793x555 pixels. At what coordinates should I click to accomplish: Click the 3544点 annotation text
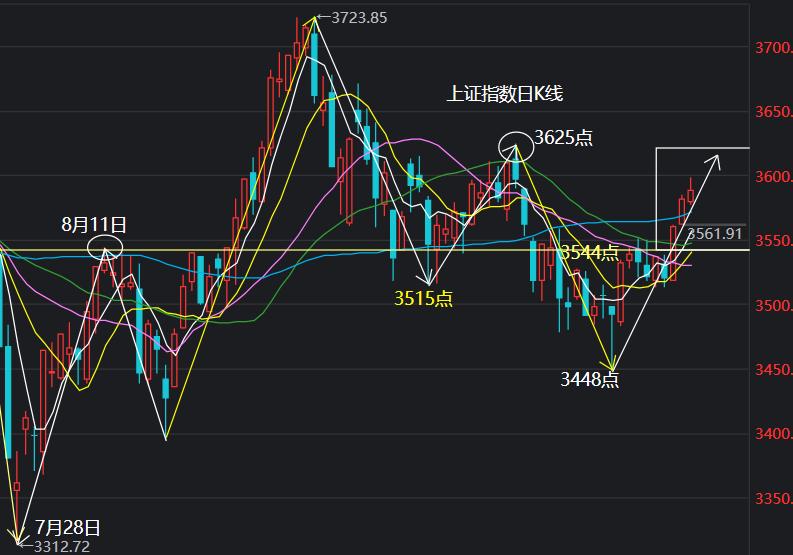click(x=590, y=252)
